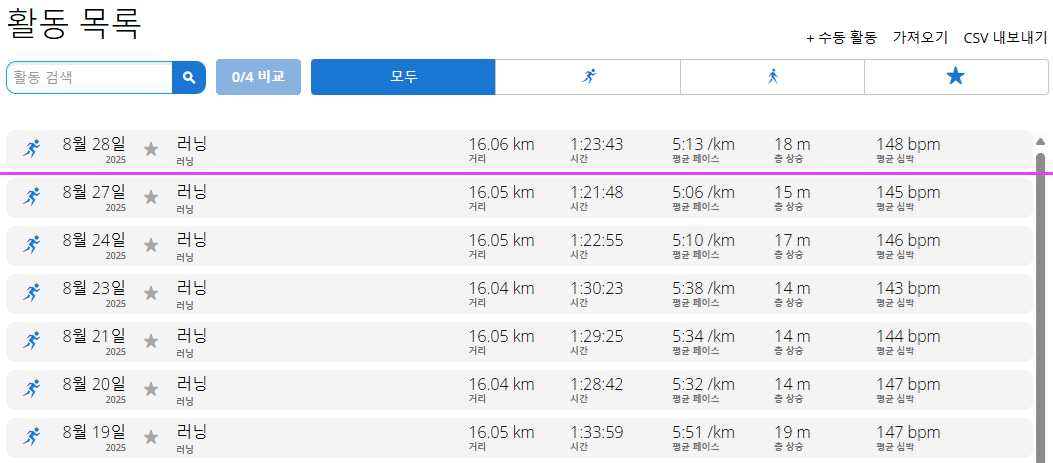
Task: Click the 1:23:43 time value
Action: [x=597, y=144]
